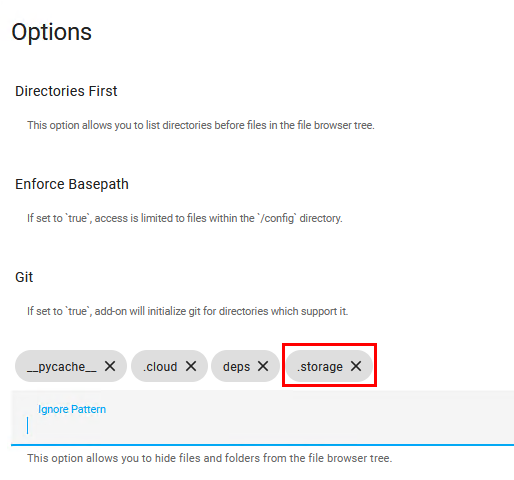514x480 pixels.
Task: Click the access limited to files description
Action: tap(185, 218)
